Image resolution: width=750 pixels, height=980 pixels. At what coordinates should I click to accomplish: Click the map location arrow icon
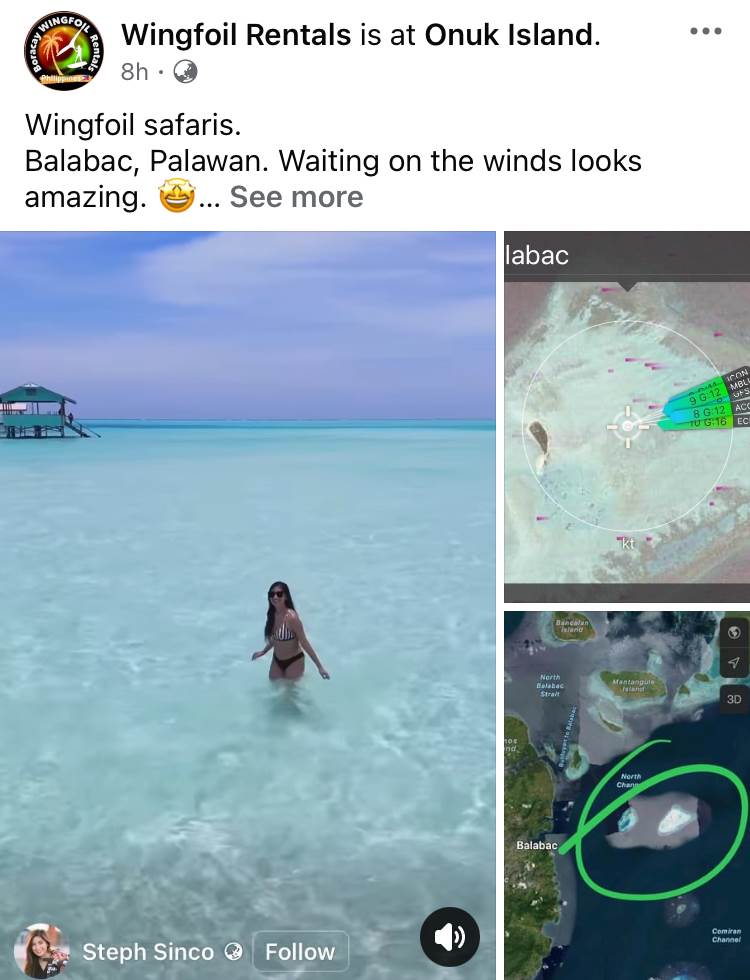[x=734, y=663]
